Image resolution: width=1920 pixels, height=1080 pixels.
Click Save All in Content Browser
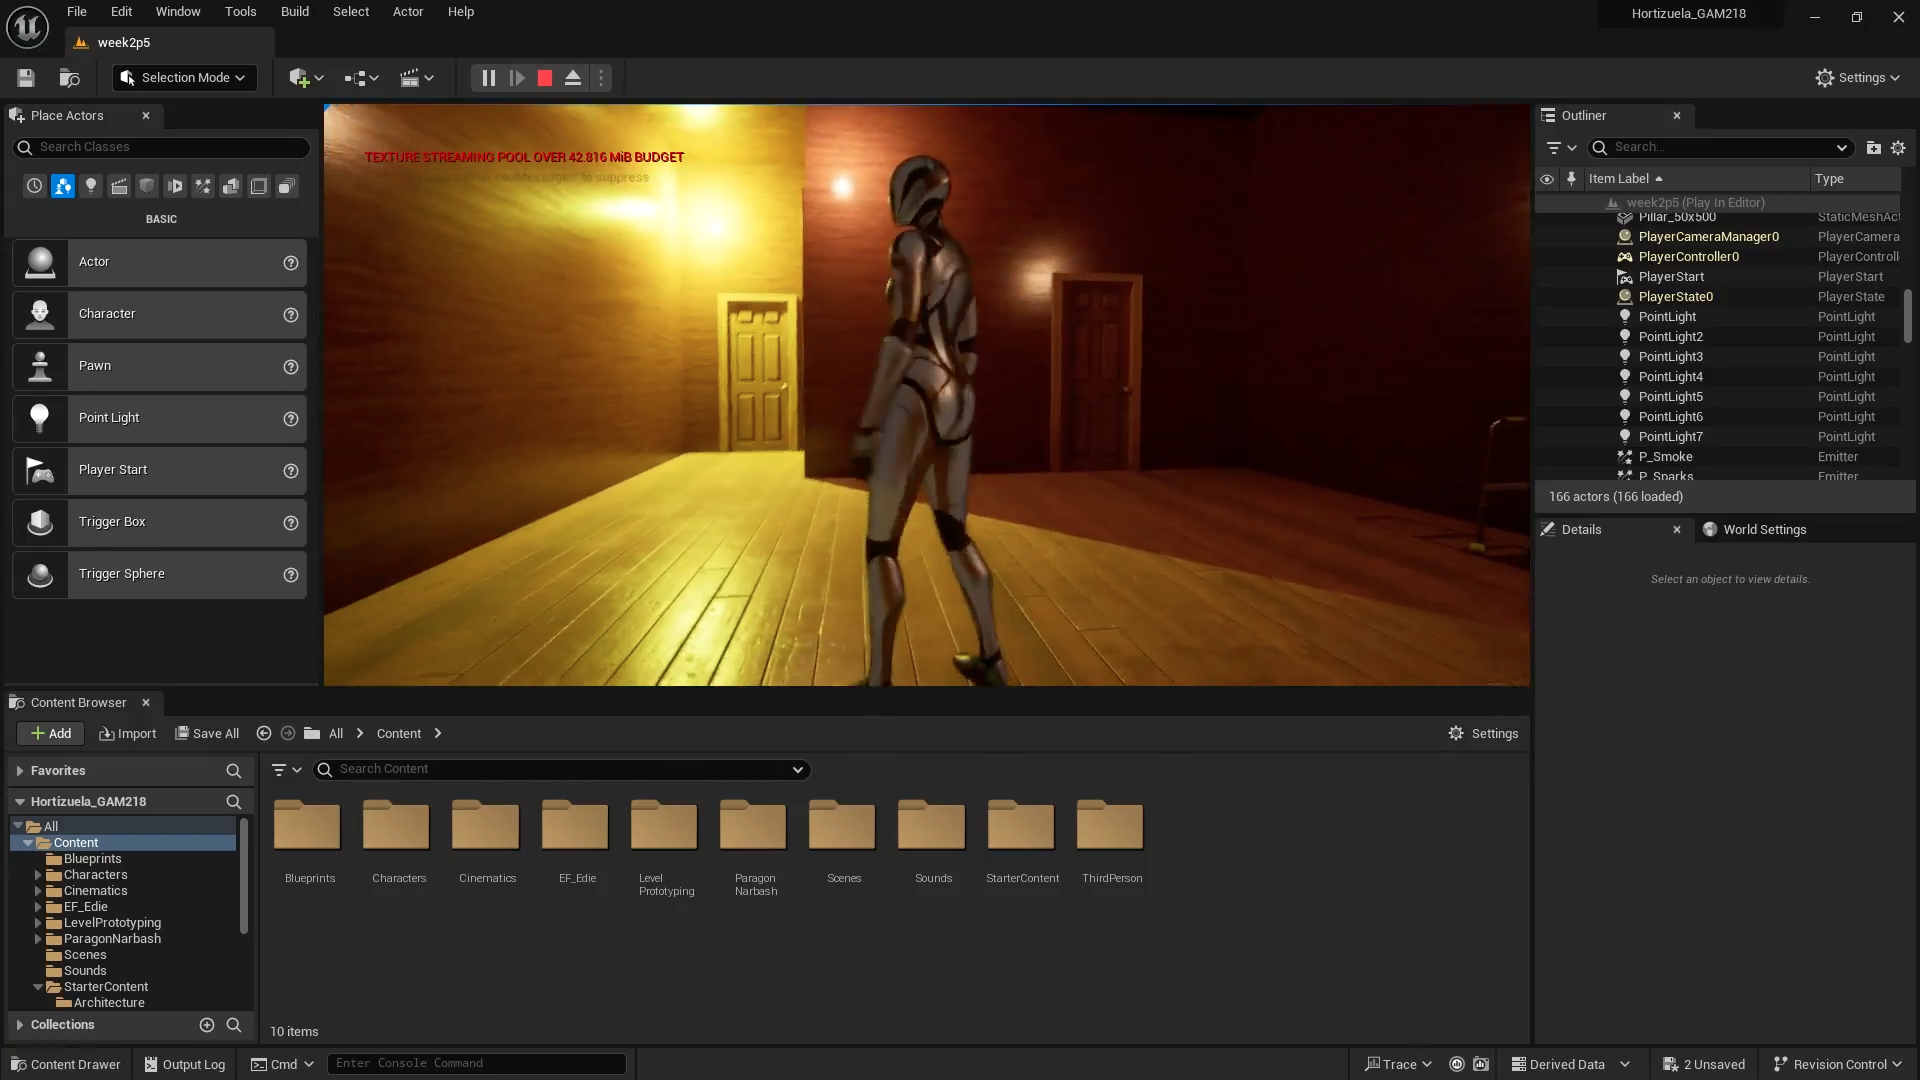coord(207,734)
